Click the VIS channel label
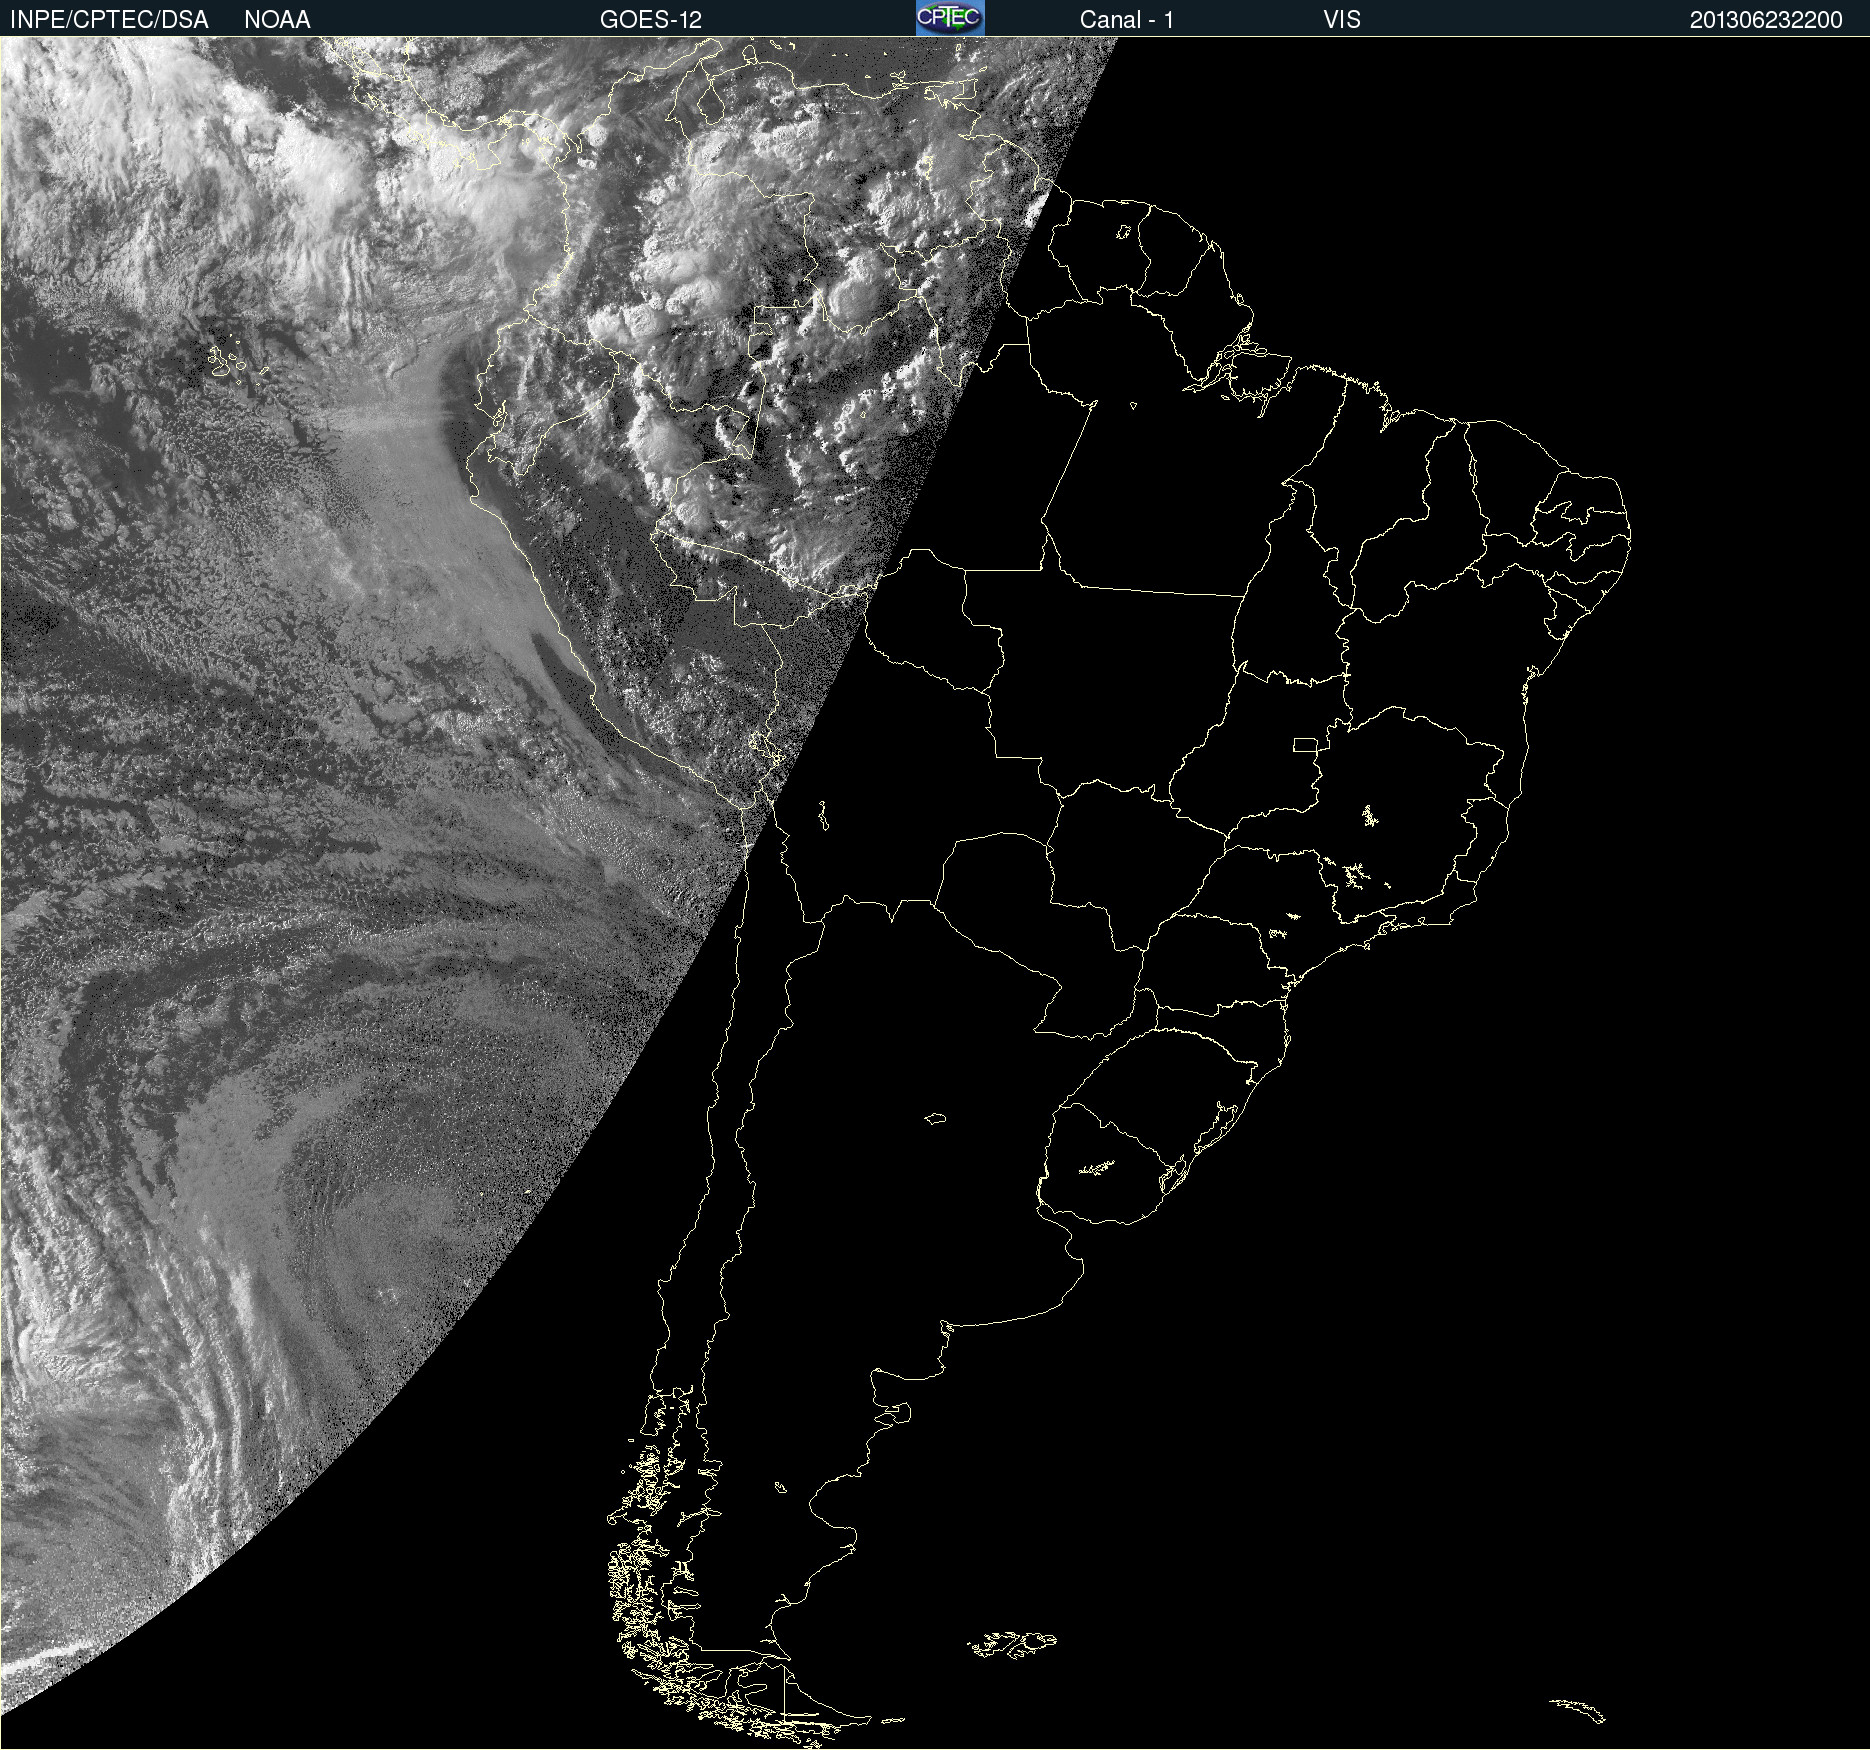Screen dimensions: 1870x1750 [1342, 20]
